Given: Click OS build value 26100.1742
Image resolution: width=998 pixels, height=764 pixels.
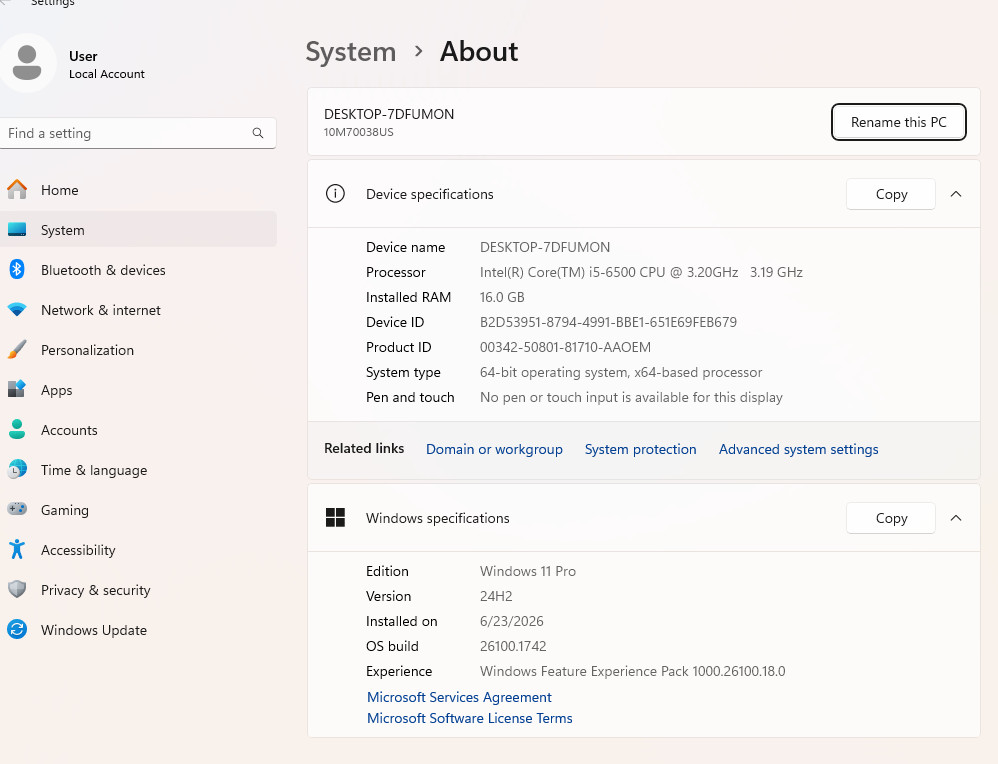Looking at the screenshot, I should point(513,646).
